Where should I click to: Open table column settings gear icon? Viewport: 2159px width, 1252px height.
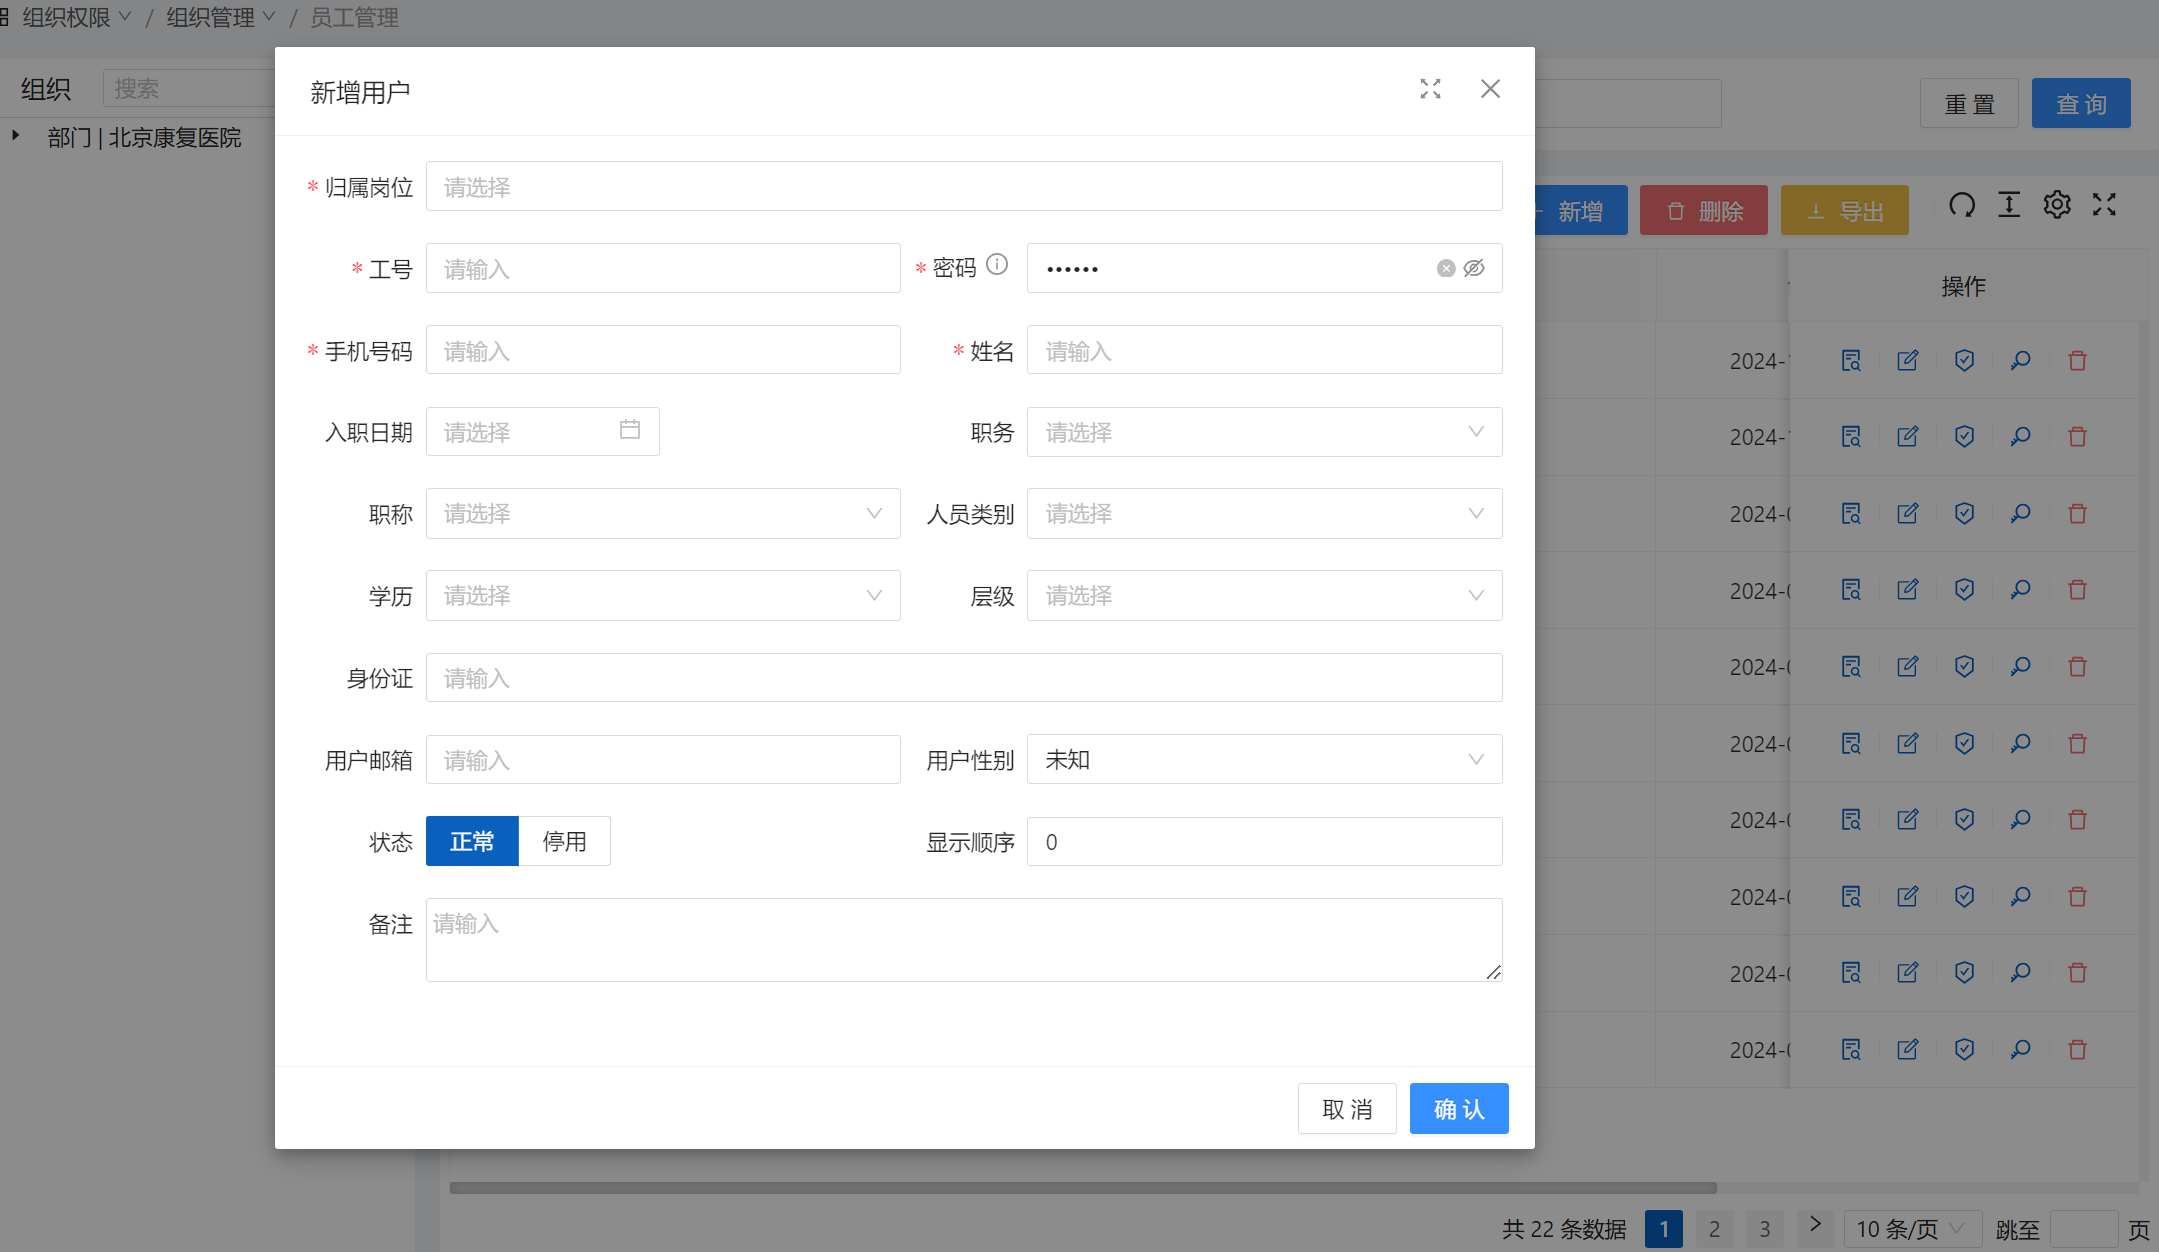[2057, 206]
